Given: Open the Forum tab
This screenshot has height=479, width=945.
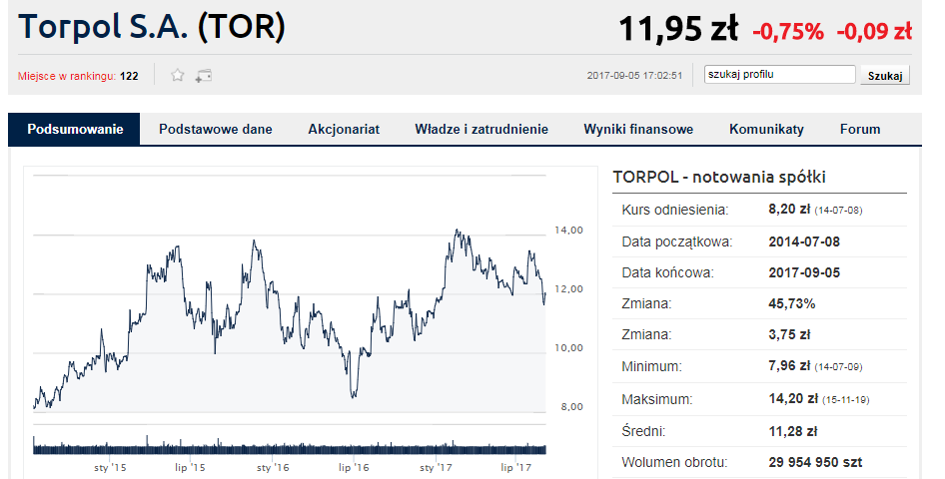Looking at the screenshot, I should tap(860, 129).
